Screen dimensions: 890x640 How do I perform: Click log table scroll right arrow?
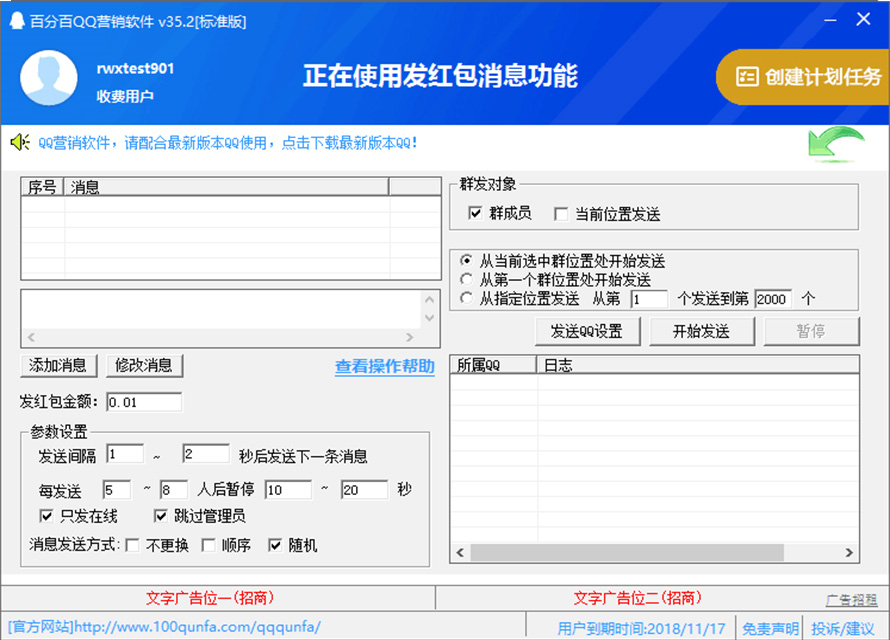coord(849,553)
